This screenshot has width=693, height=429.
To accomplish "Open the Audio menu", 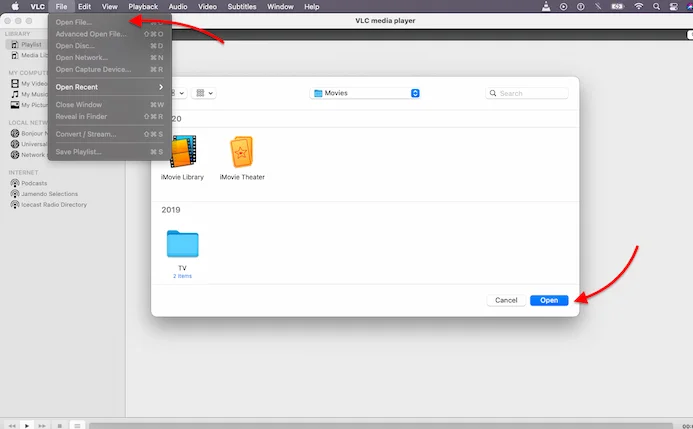I will pos(178,7).
